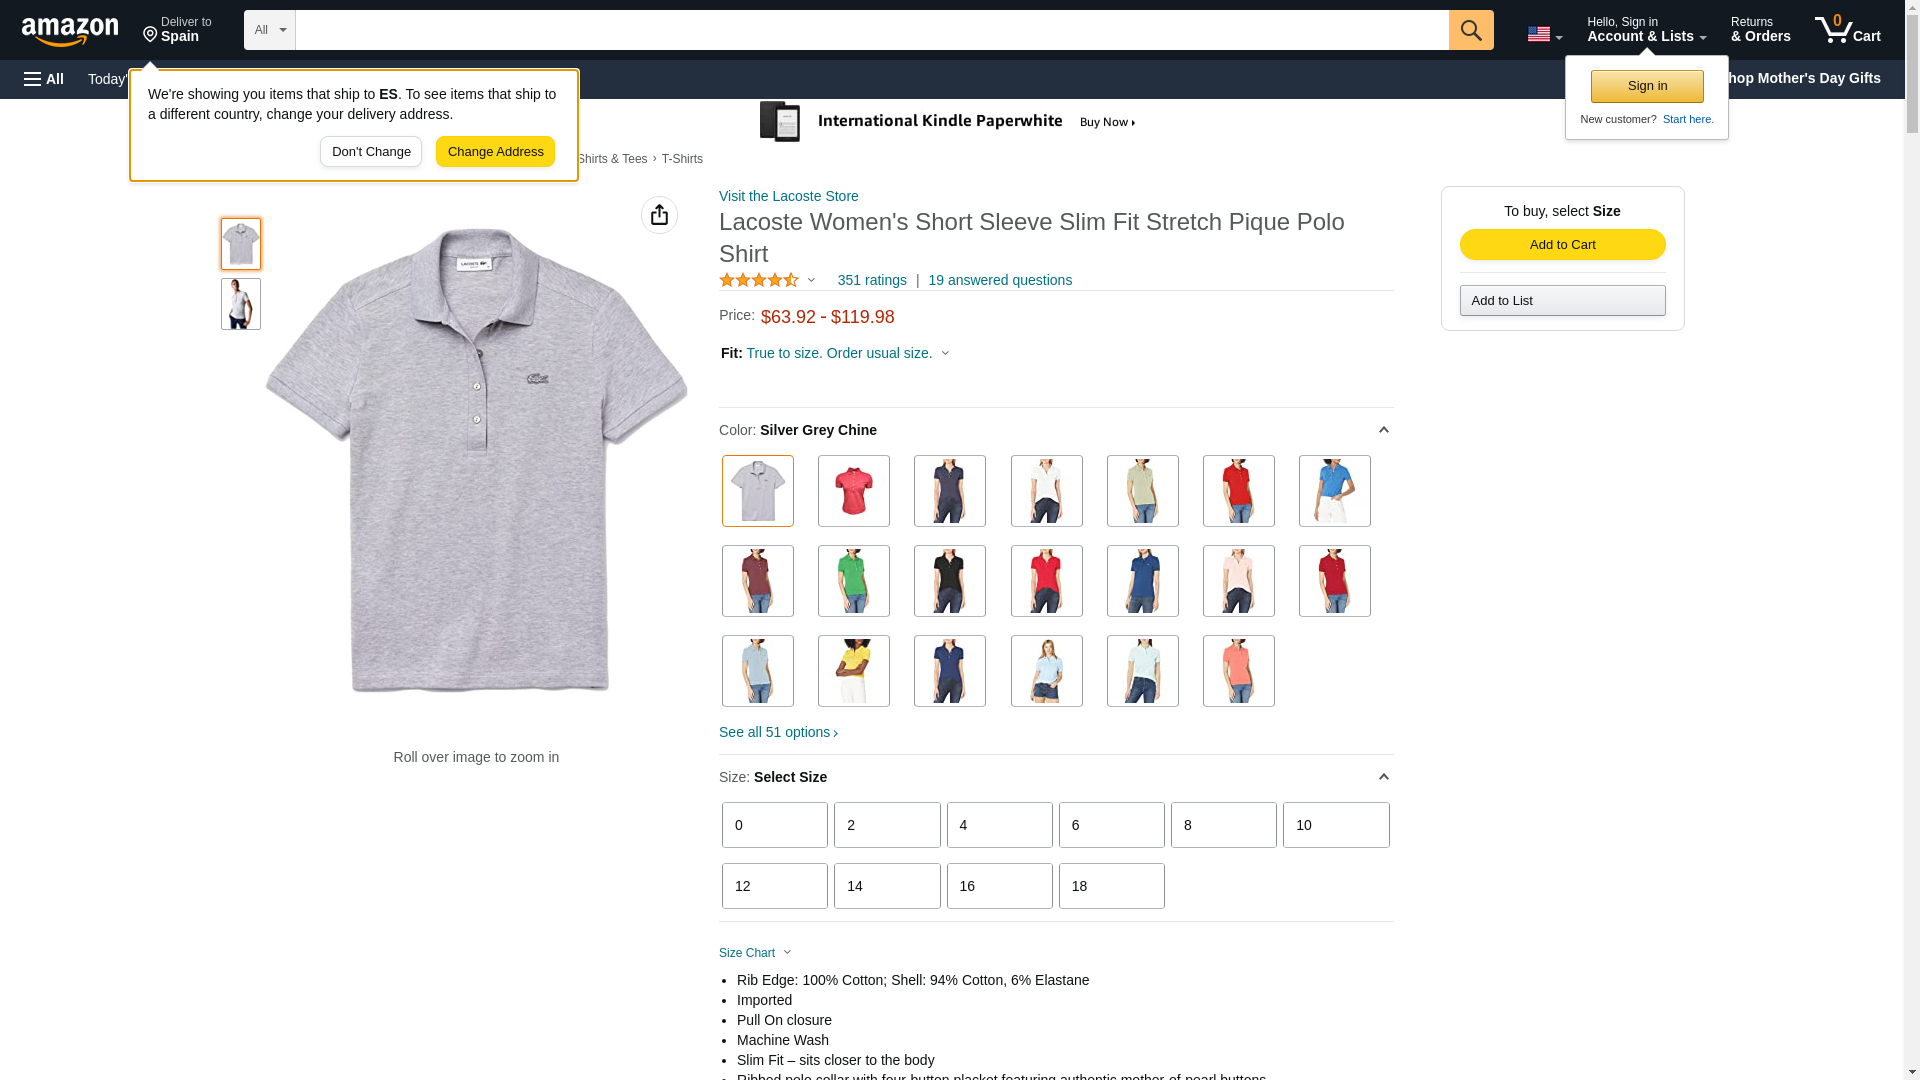Image resolution: width=1920 pixels, height=1080 pixels.
Task: Open the All hamburger menu
Action: click(44, 79)
